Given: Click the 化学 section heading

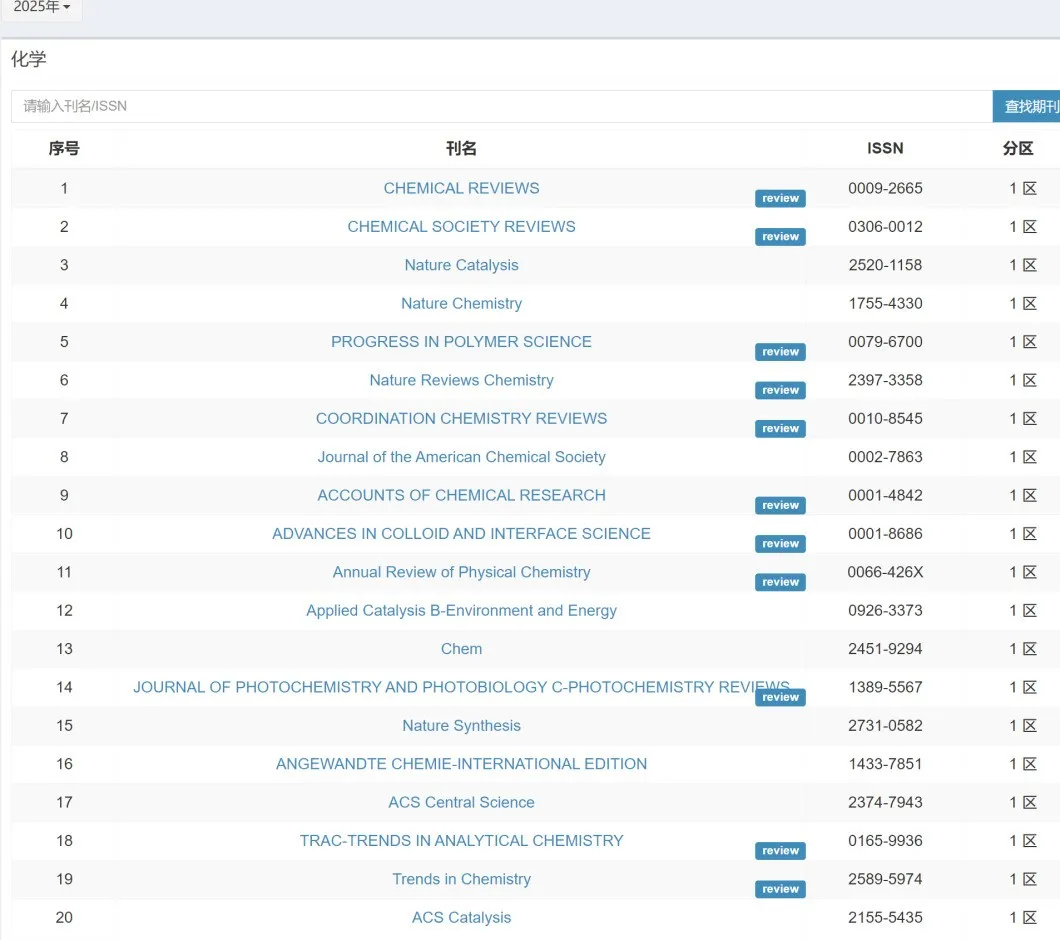Looking at the screenshot, I should [x=28, y=59].
